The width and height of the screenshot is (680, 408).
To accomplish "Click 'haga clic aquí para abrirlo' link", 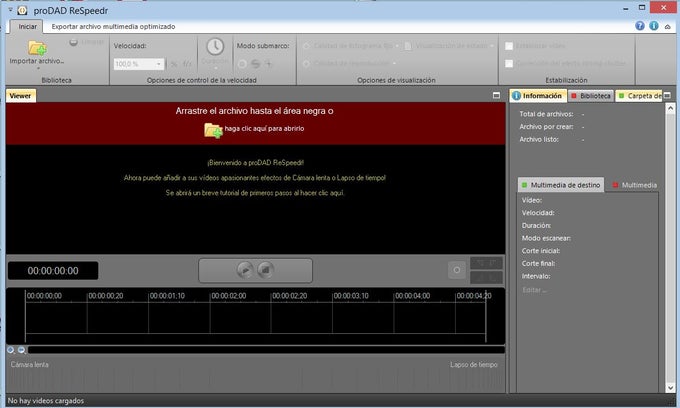I will click(264, 128).
